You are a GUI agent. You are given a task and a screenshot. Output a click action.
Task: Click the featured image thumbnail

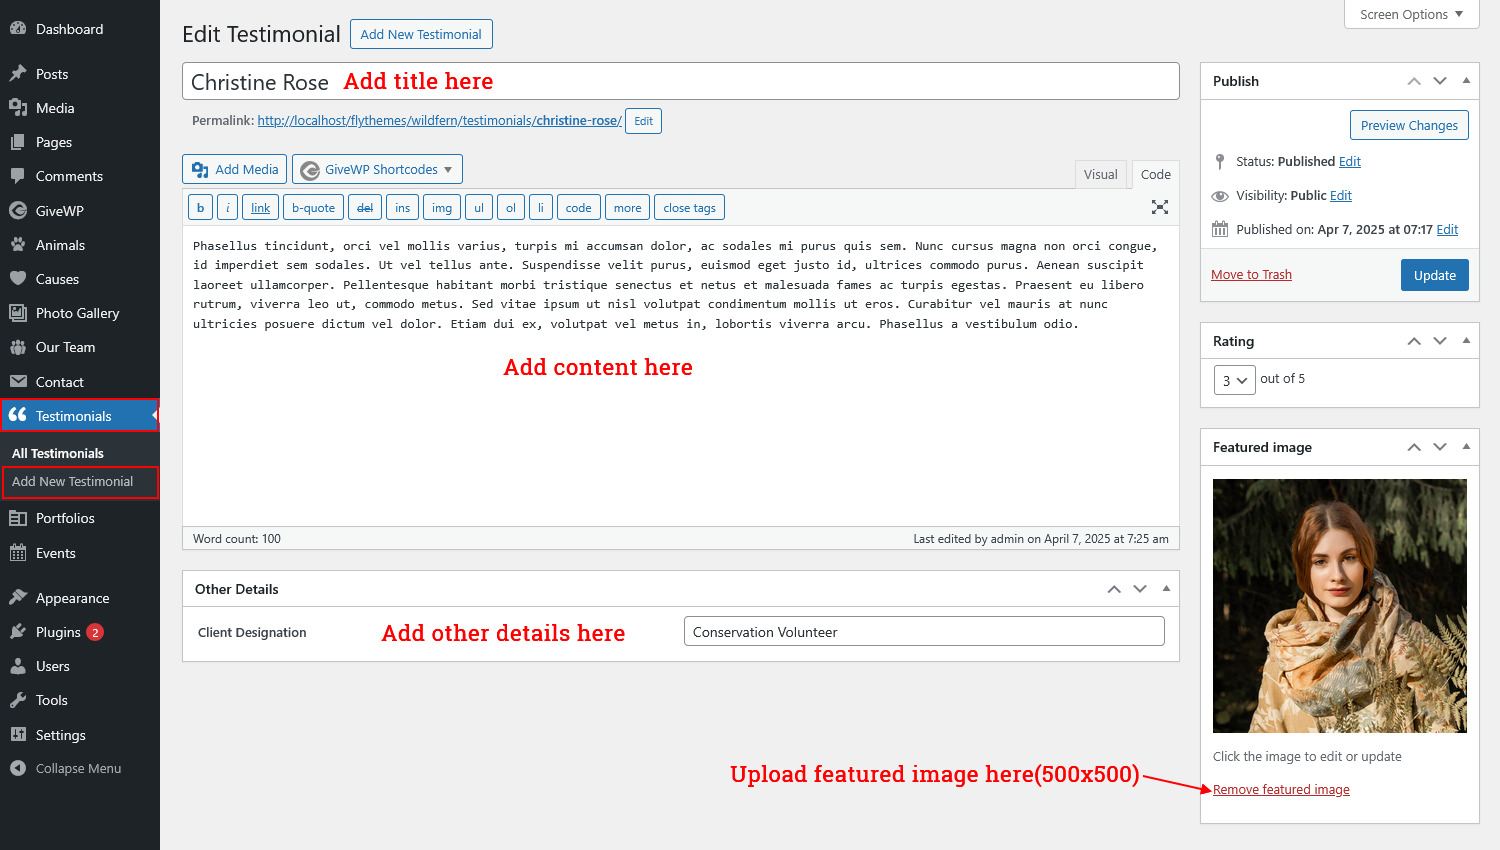(x=1339, y=606)
